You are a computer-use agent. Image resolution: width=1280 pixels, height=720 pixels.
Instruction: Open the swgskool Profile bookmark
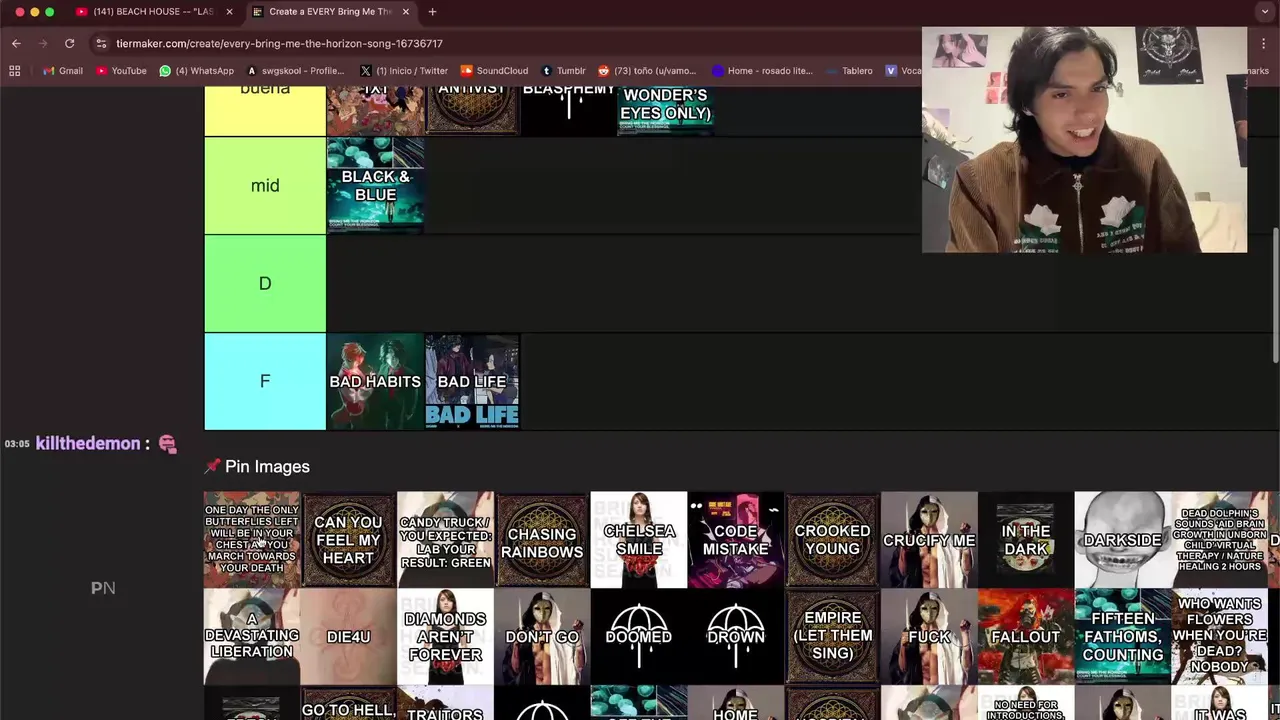click(x=295, y=71)
